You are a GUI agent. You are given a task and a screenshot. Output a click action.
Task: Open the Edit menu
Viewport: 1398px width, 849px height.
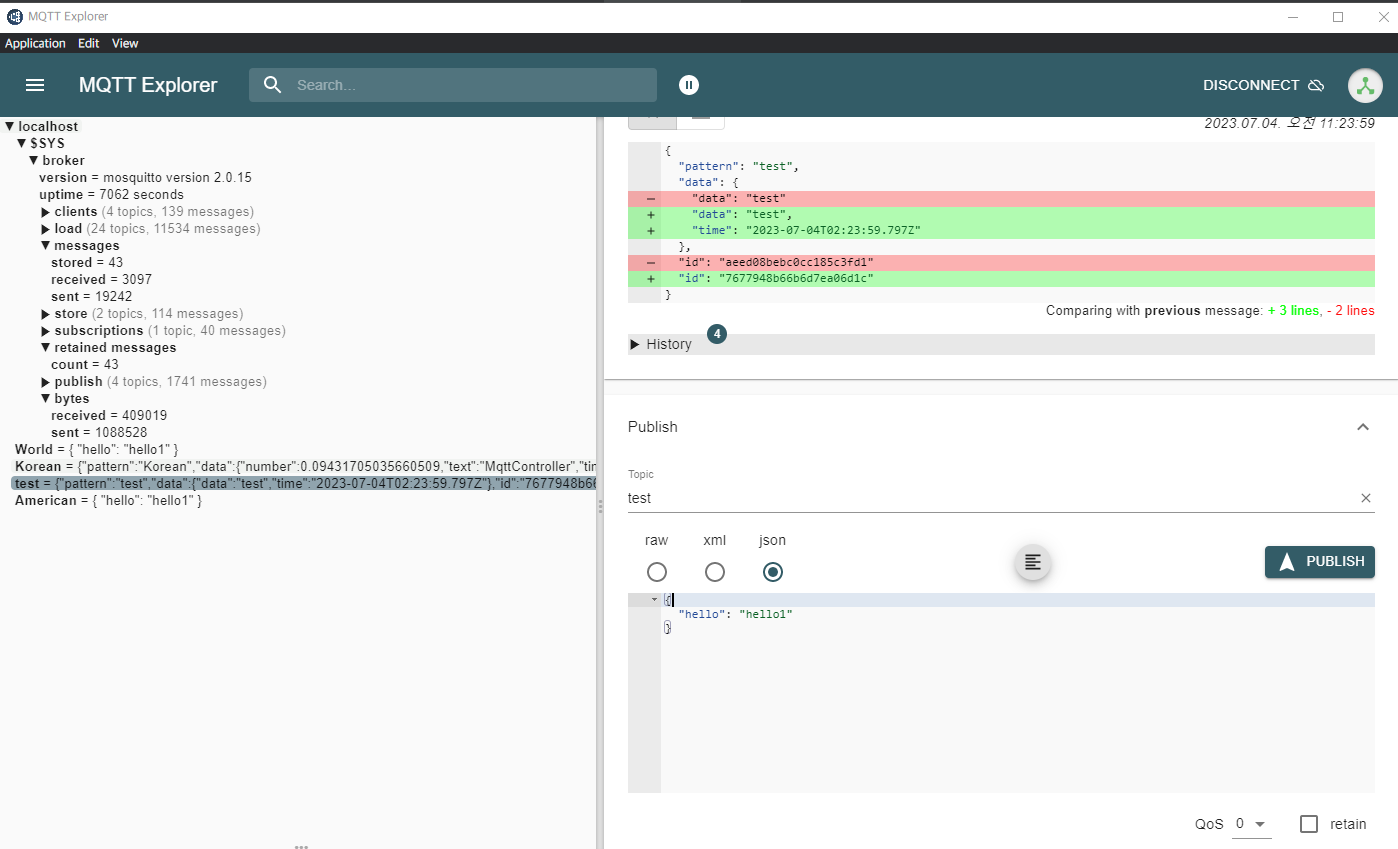click(89, 43)
